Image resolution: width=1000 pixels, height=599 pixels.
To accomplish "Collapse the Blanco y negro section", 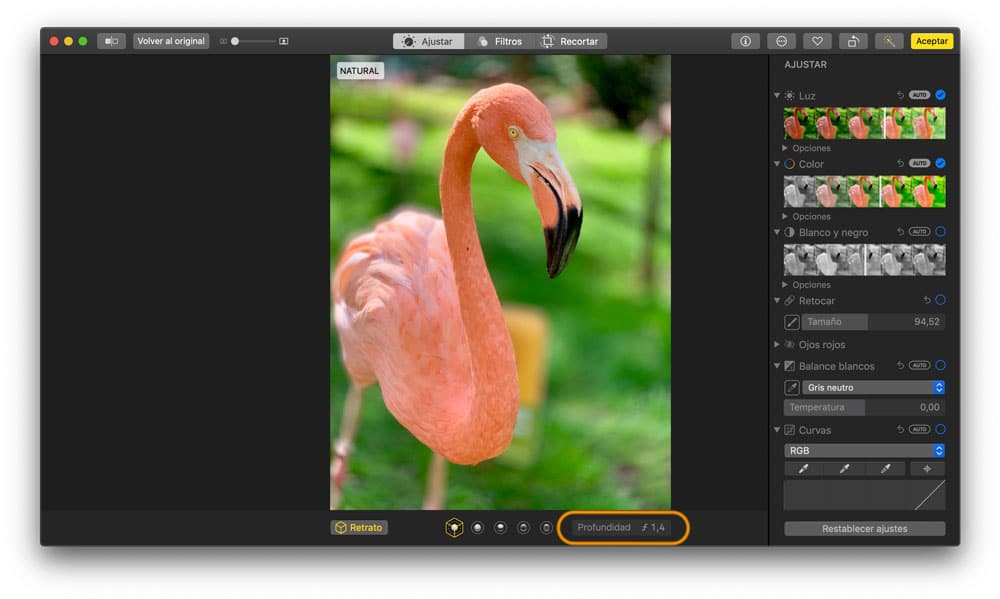I will pyautogui.click(x=777, y=232).
